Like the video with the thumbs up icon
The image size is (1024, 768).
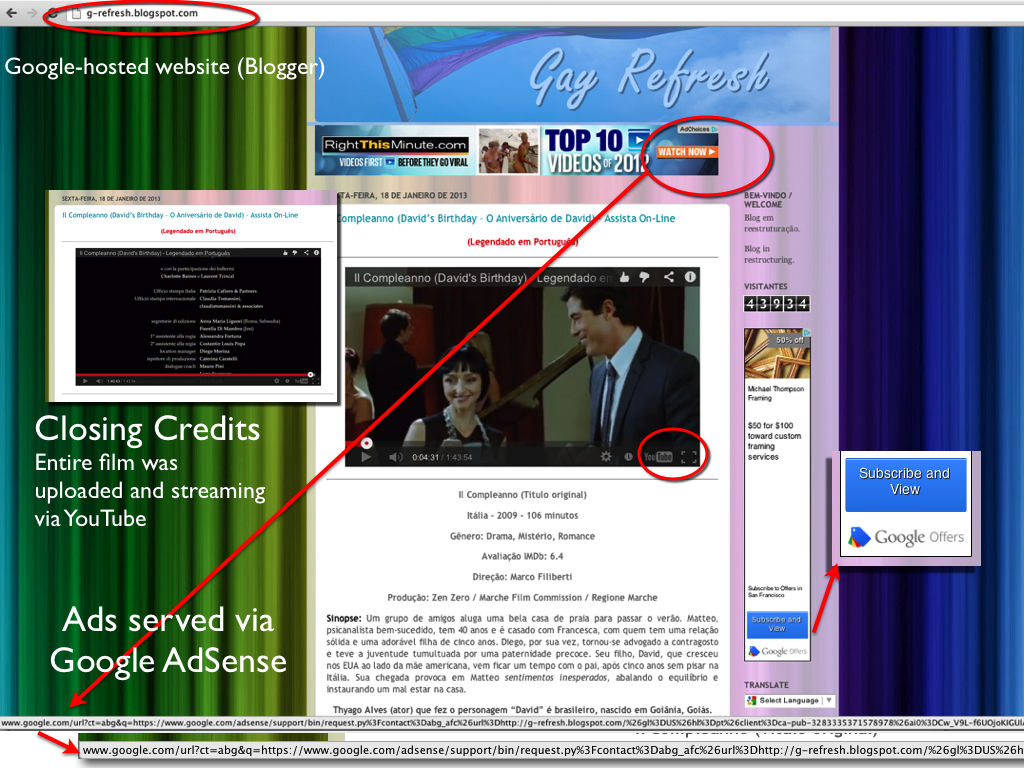point(624,278)
